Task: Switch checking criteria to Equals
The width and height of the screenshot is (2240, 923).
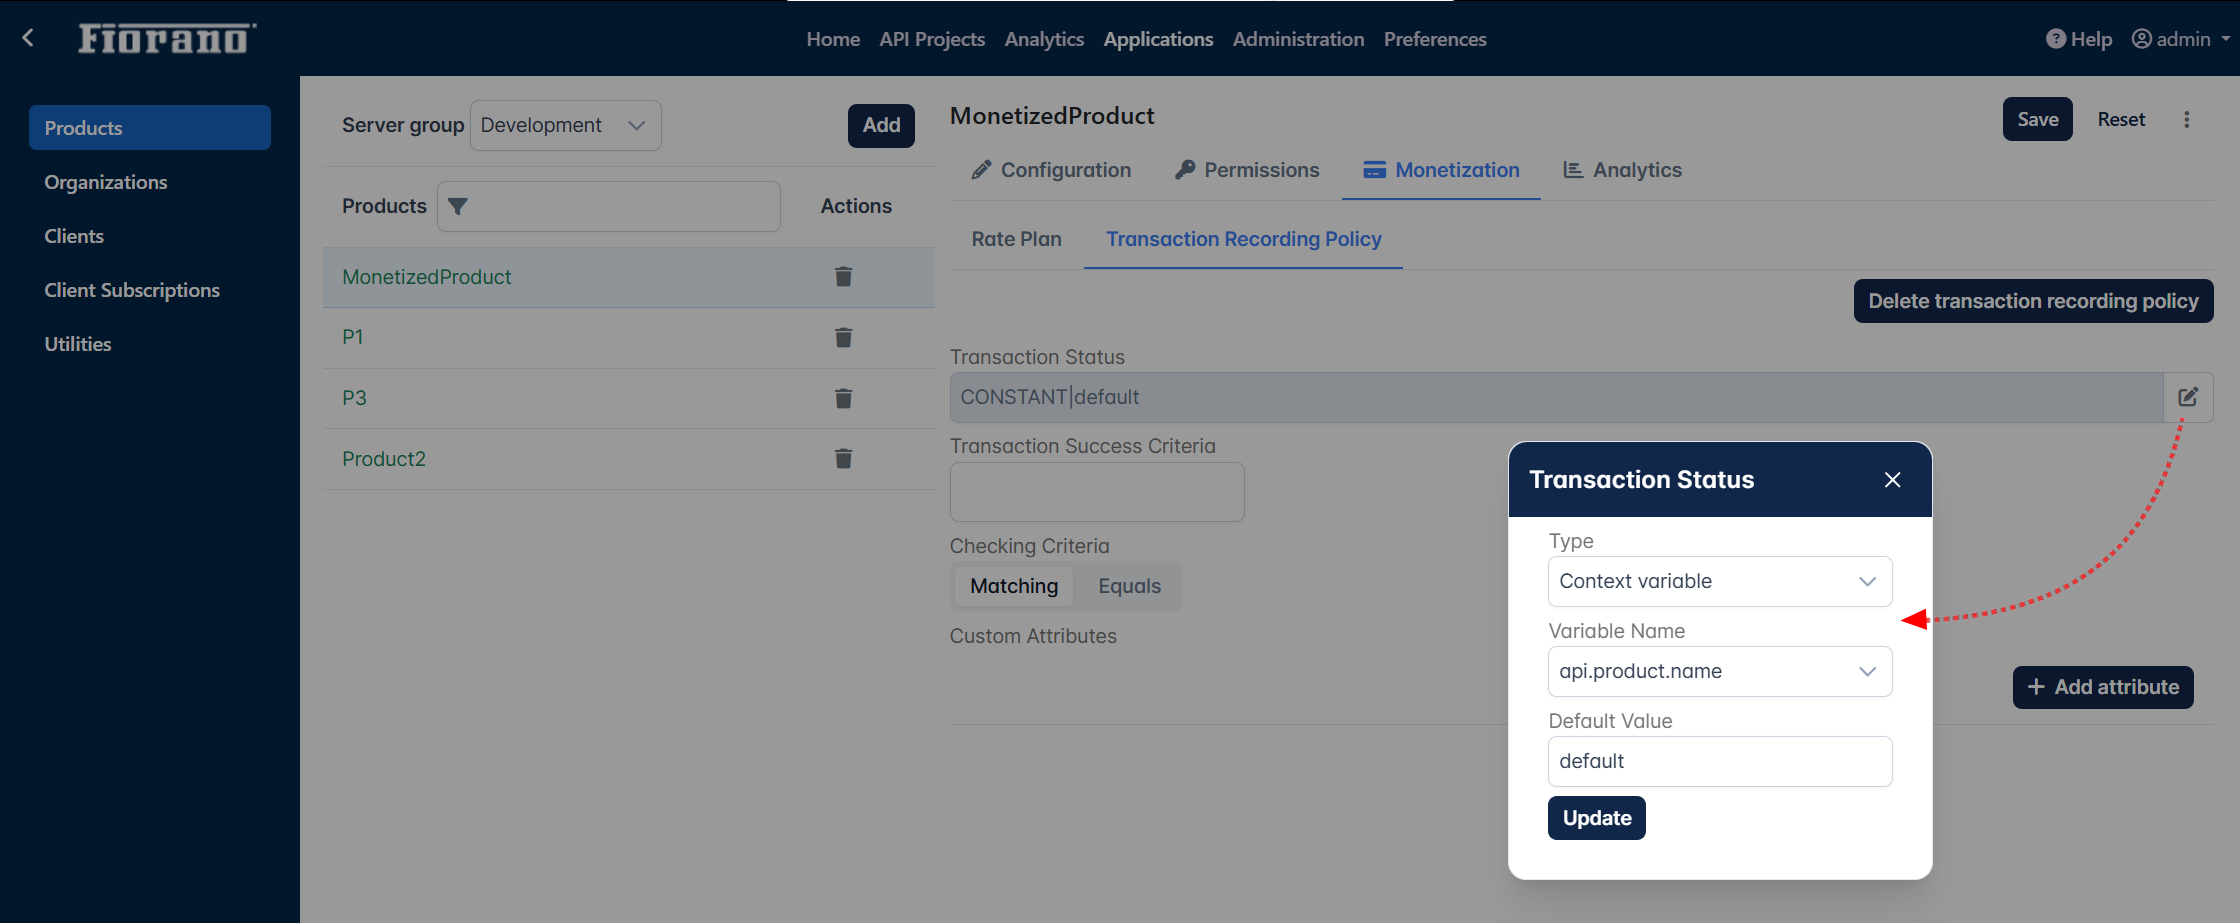Action: (1129, 586)
